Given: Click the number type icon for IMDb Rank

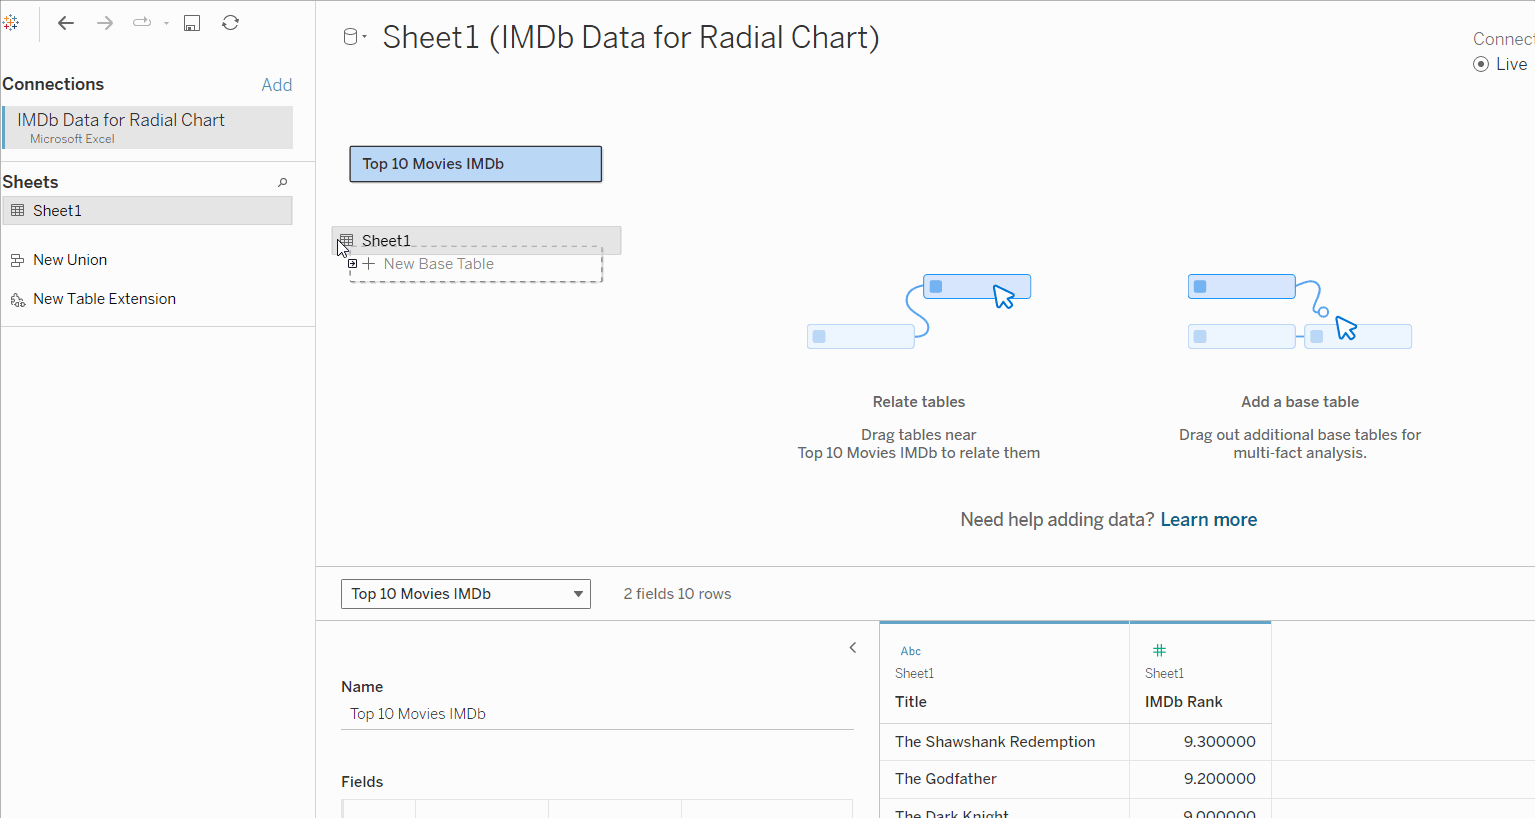Looking at the screenshot, I should click(x=1159, y=650).
